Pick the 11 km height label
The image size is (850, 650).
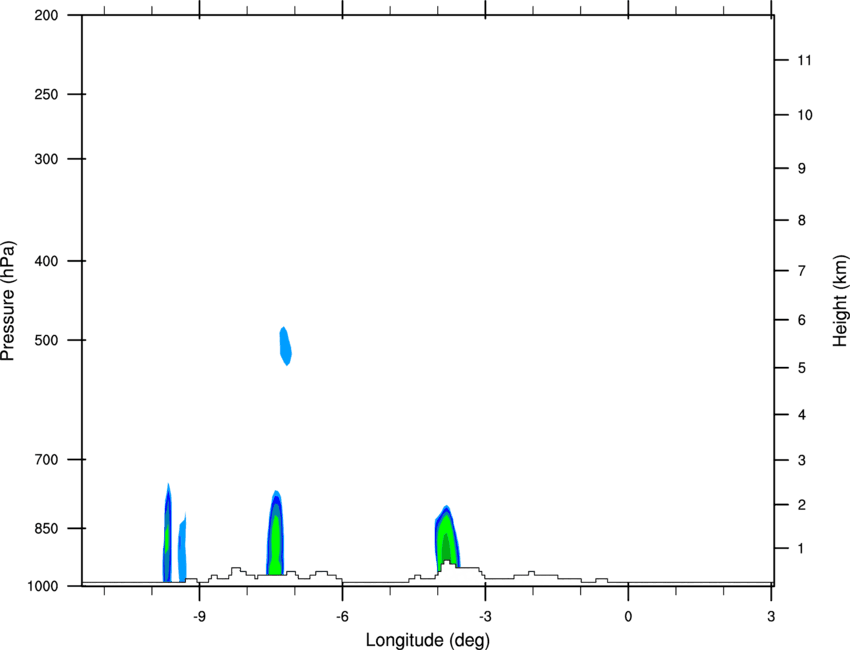pyautogui.click(x=805, y=60)
